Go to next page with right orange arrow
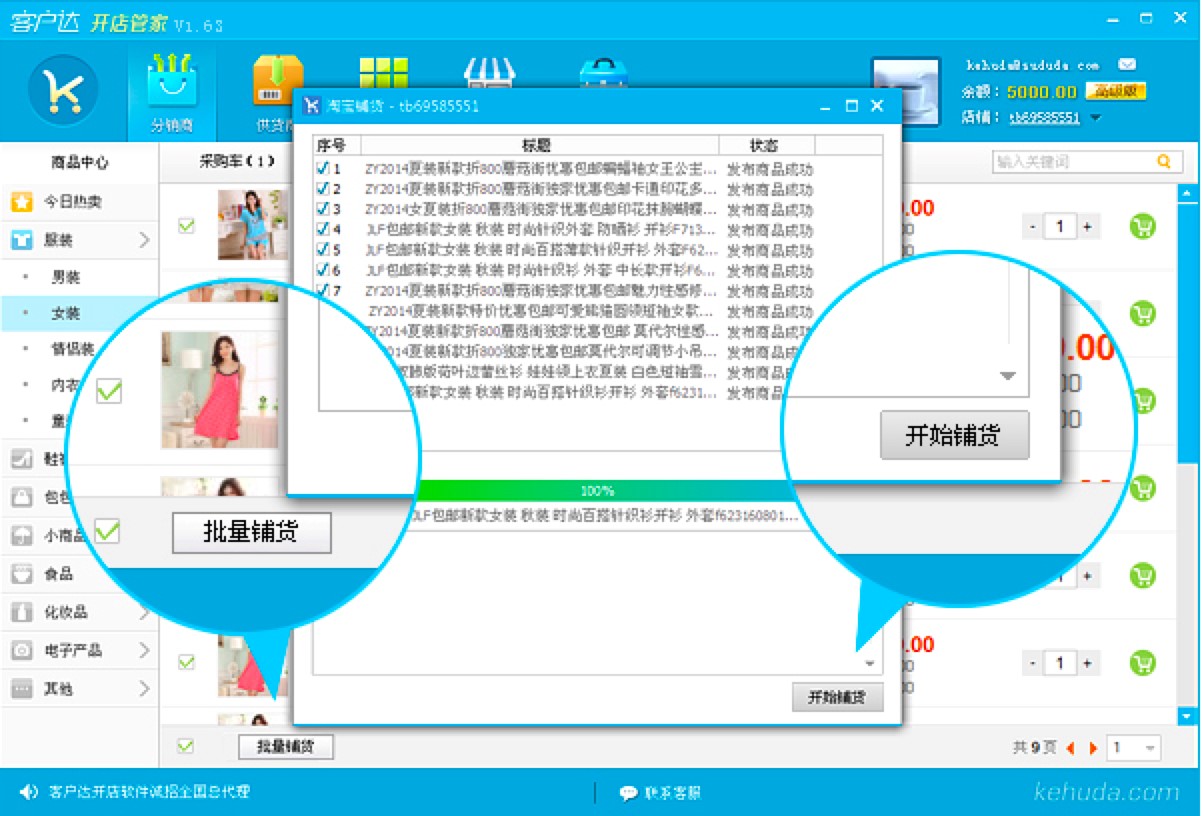 click(1093, 748)
